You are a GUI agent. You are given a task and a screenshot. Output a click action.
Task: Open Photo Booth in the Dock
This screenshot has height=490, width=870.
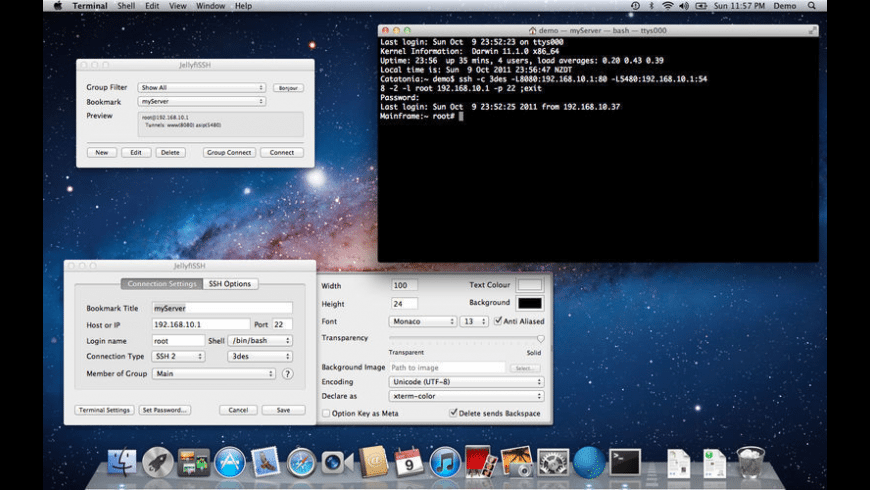tap(480, 462)
